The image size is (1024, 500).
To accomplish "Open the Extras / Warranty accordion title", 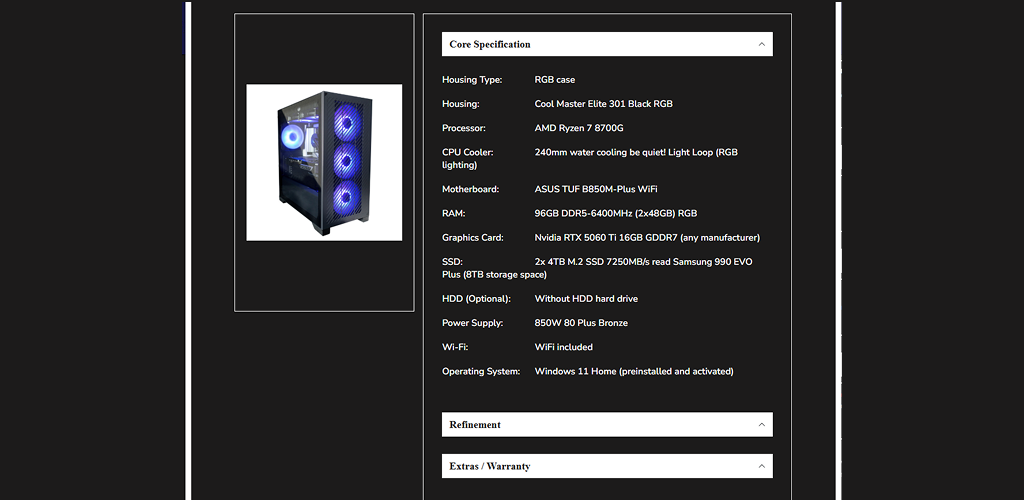I will (x=490, y=467).
